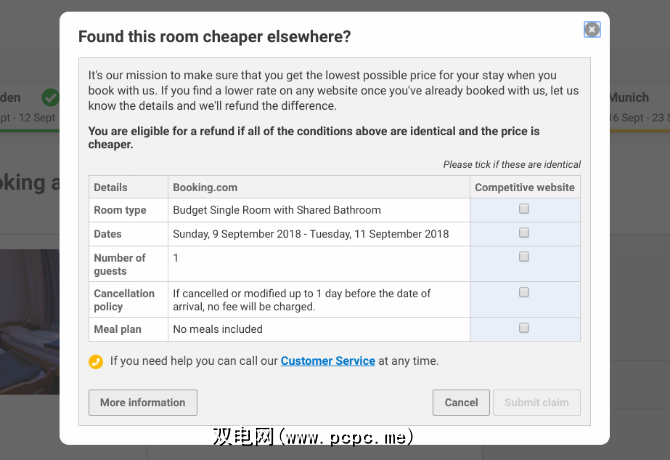The height and width of the screenshot is (460, 670).
Task: Tick the Dates identical checkbox
Action: pyautogui.click(x=524, y=233)
